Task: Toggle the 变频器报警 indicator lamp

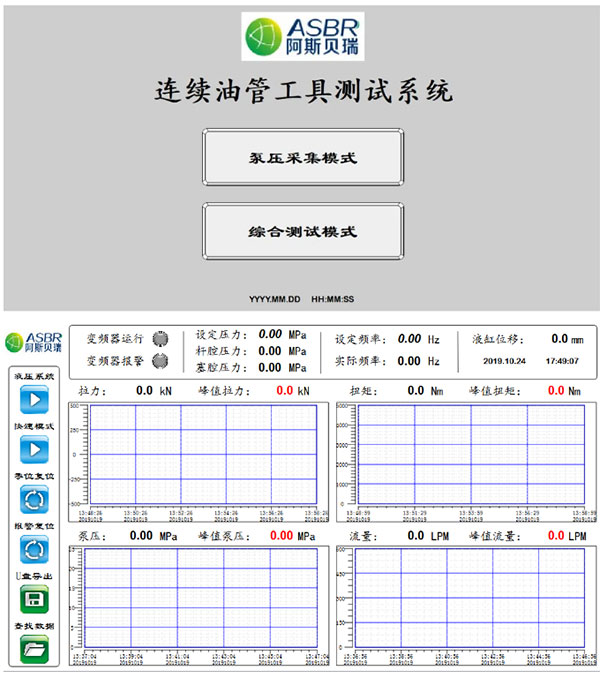Action: 160,362
